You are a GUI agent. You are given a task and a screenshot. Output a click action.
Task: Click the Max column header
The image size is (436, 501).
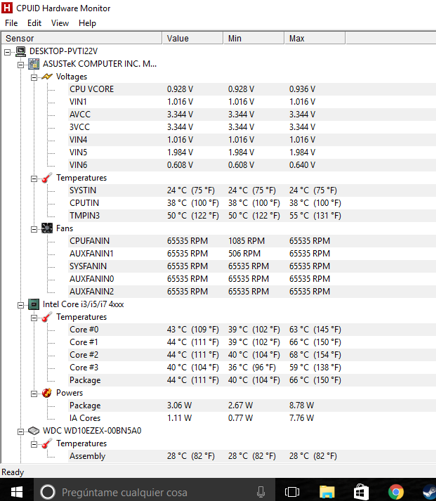point(315,38)
